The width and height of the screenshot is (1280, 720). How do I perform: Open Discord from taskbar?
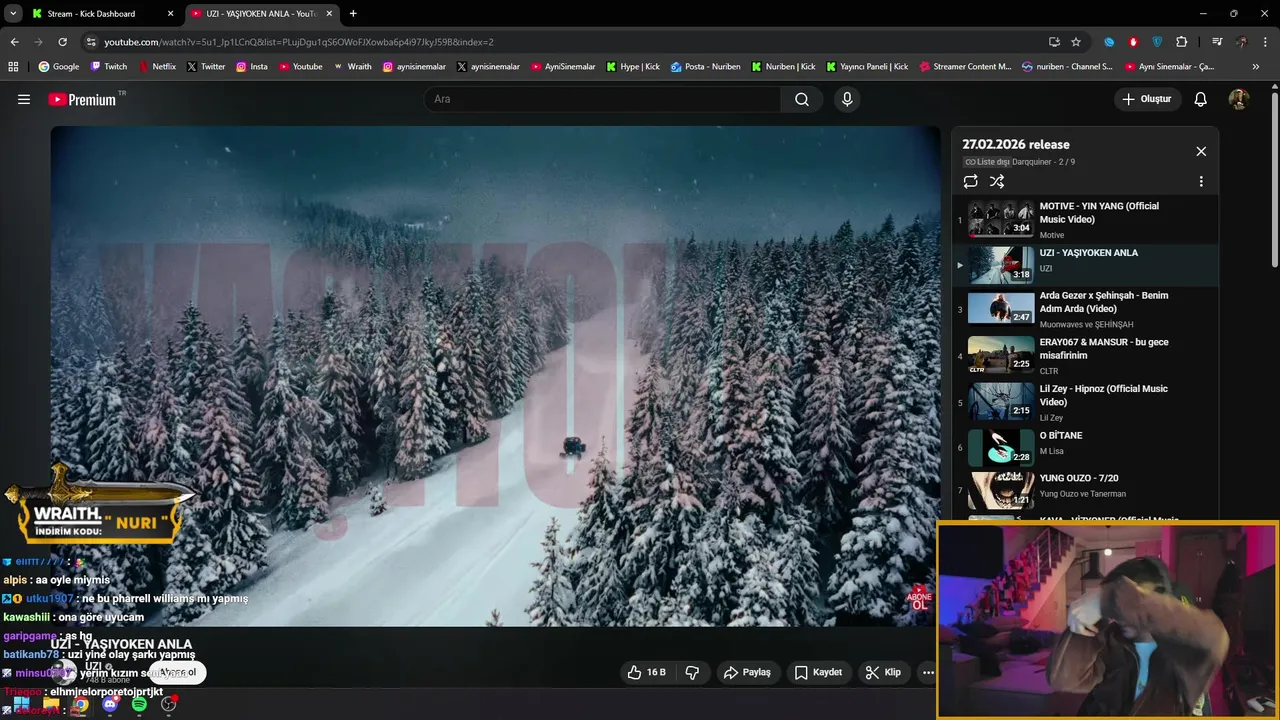[110, 704]
